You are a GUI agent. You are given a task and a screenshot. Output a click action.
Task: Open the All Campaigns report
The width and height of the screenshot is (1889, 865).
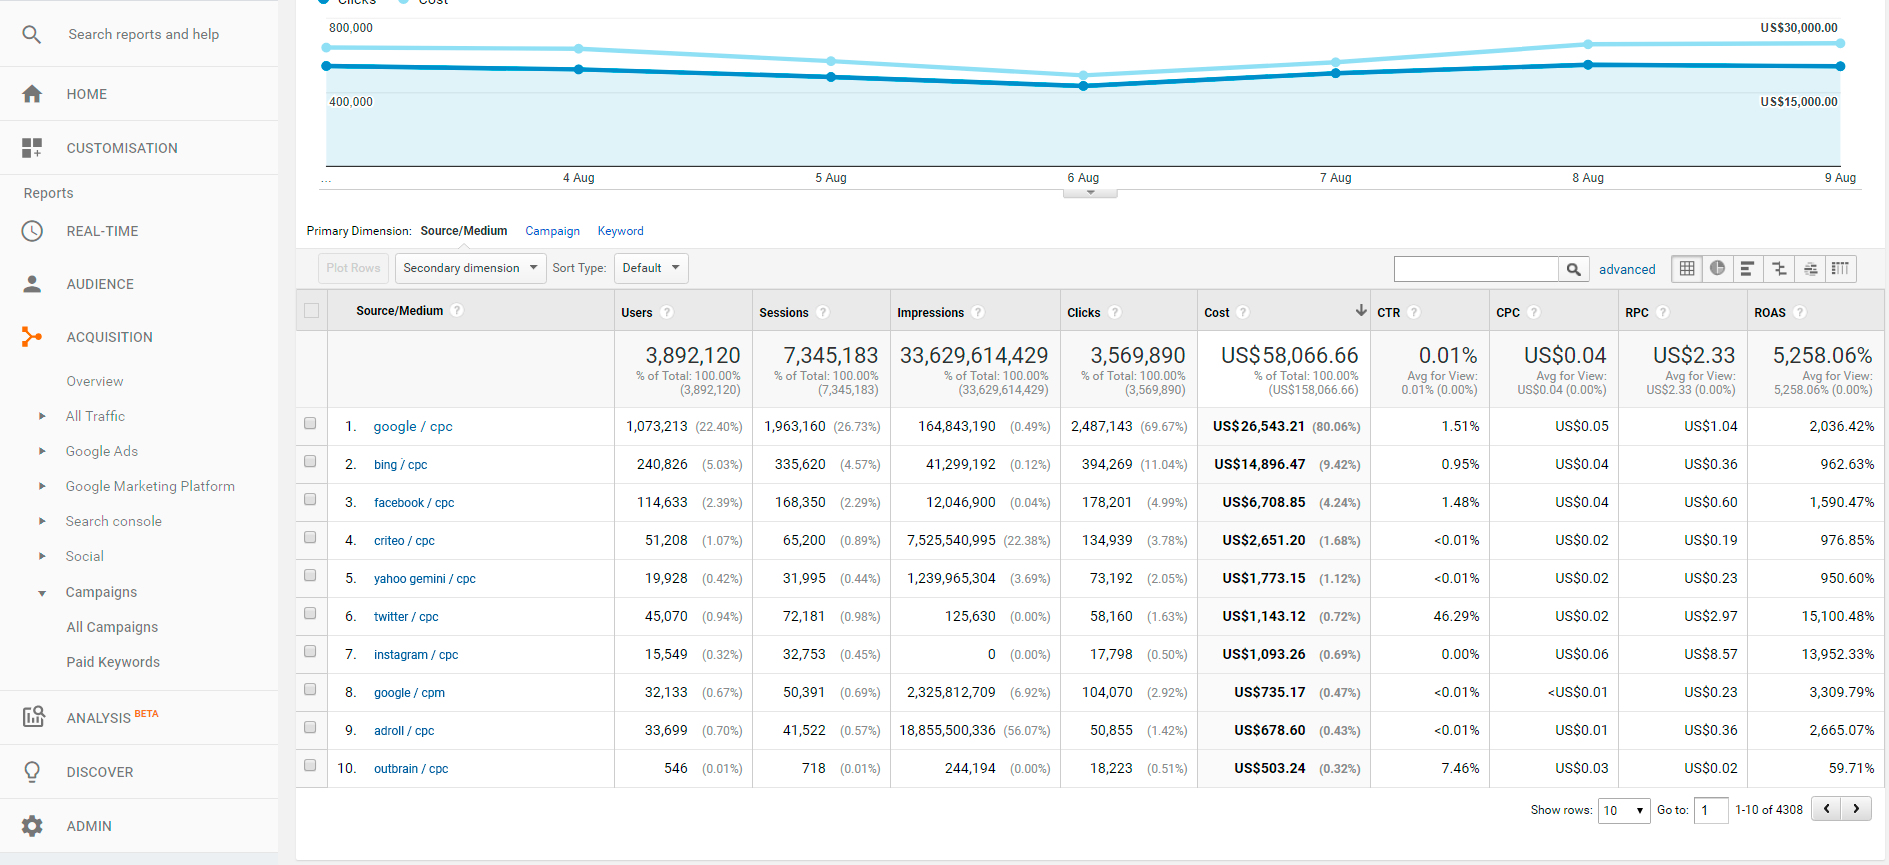(x=112, y=627)
